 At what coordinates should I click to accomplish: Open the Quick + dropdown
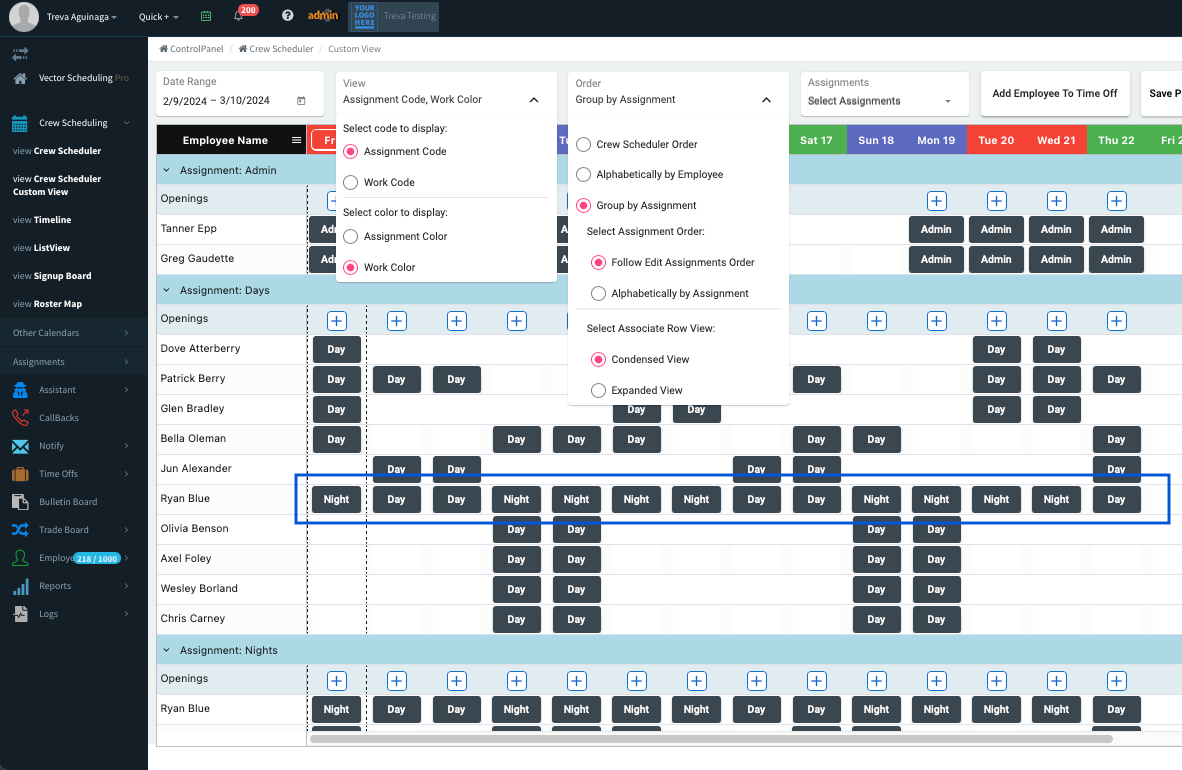(x=158, y=17)
